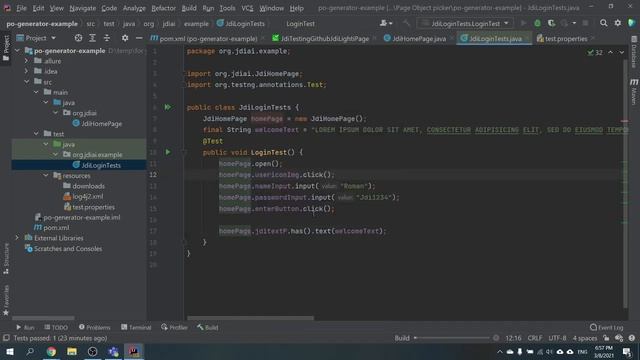Click the UTF-8 encoding in status bar
Viewport: 640px width, 360px height.
click(x=557, y=338)
